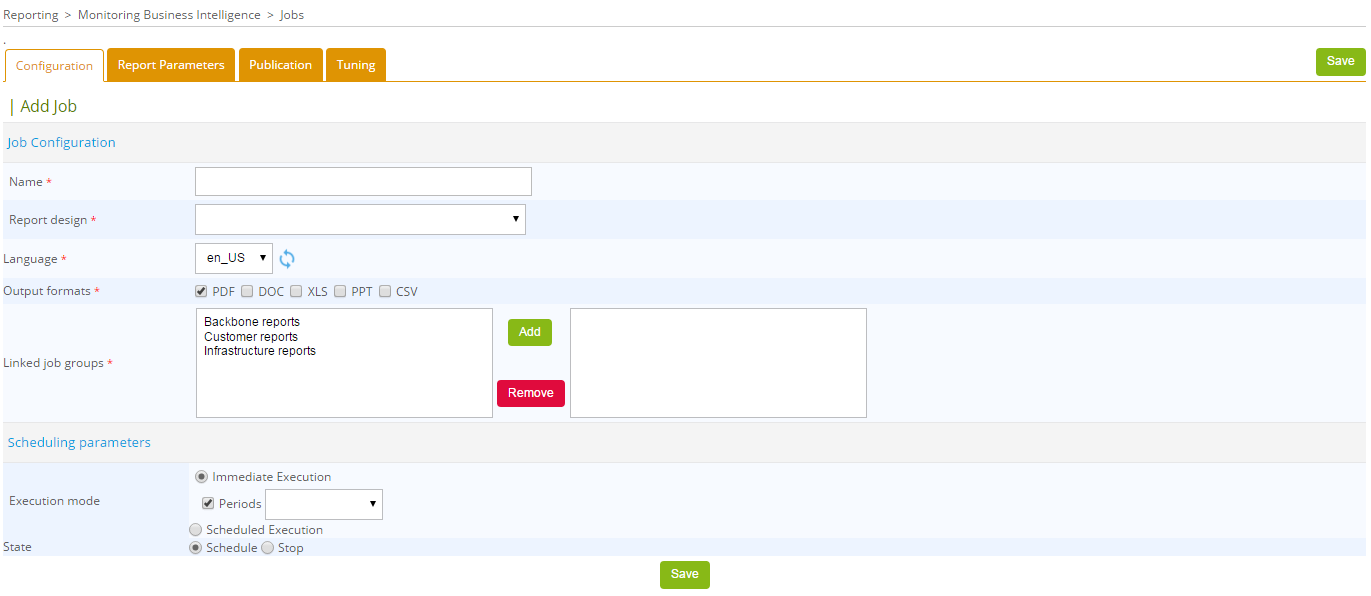Set State to Stop
The height and width of the screenshot is (596, 1371).
tap(267, 548)
